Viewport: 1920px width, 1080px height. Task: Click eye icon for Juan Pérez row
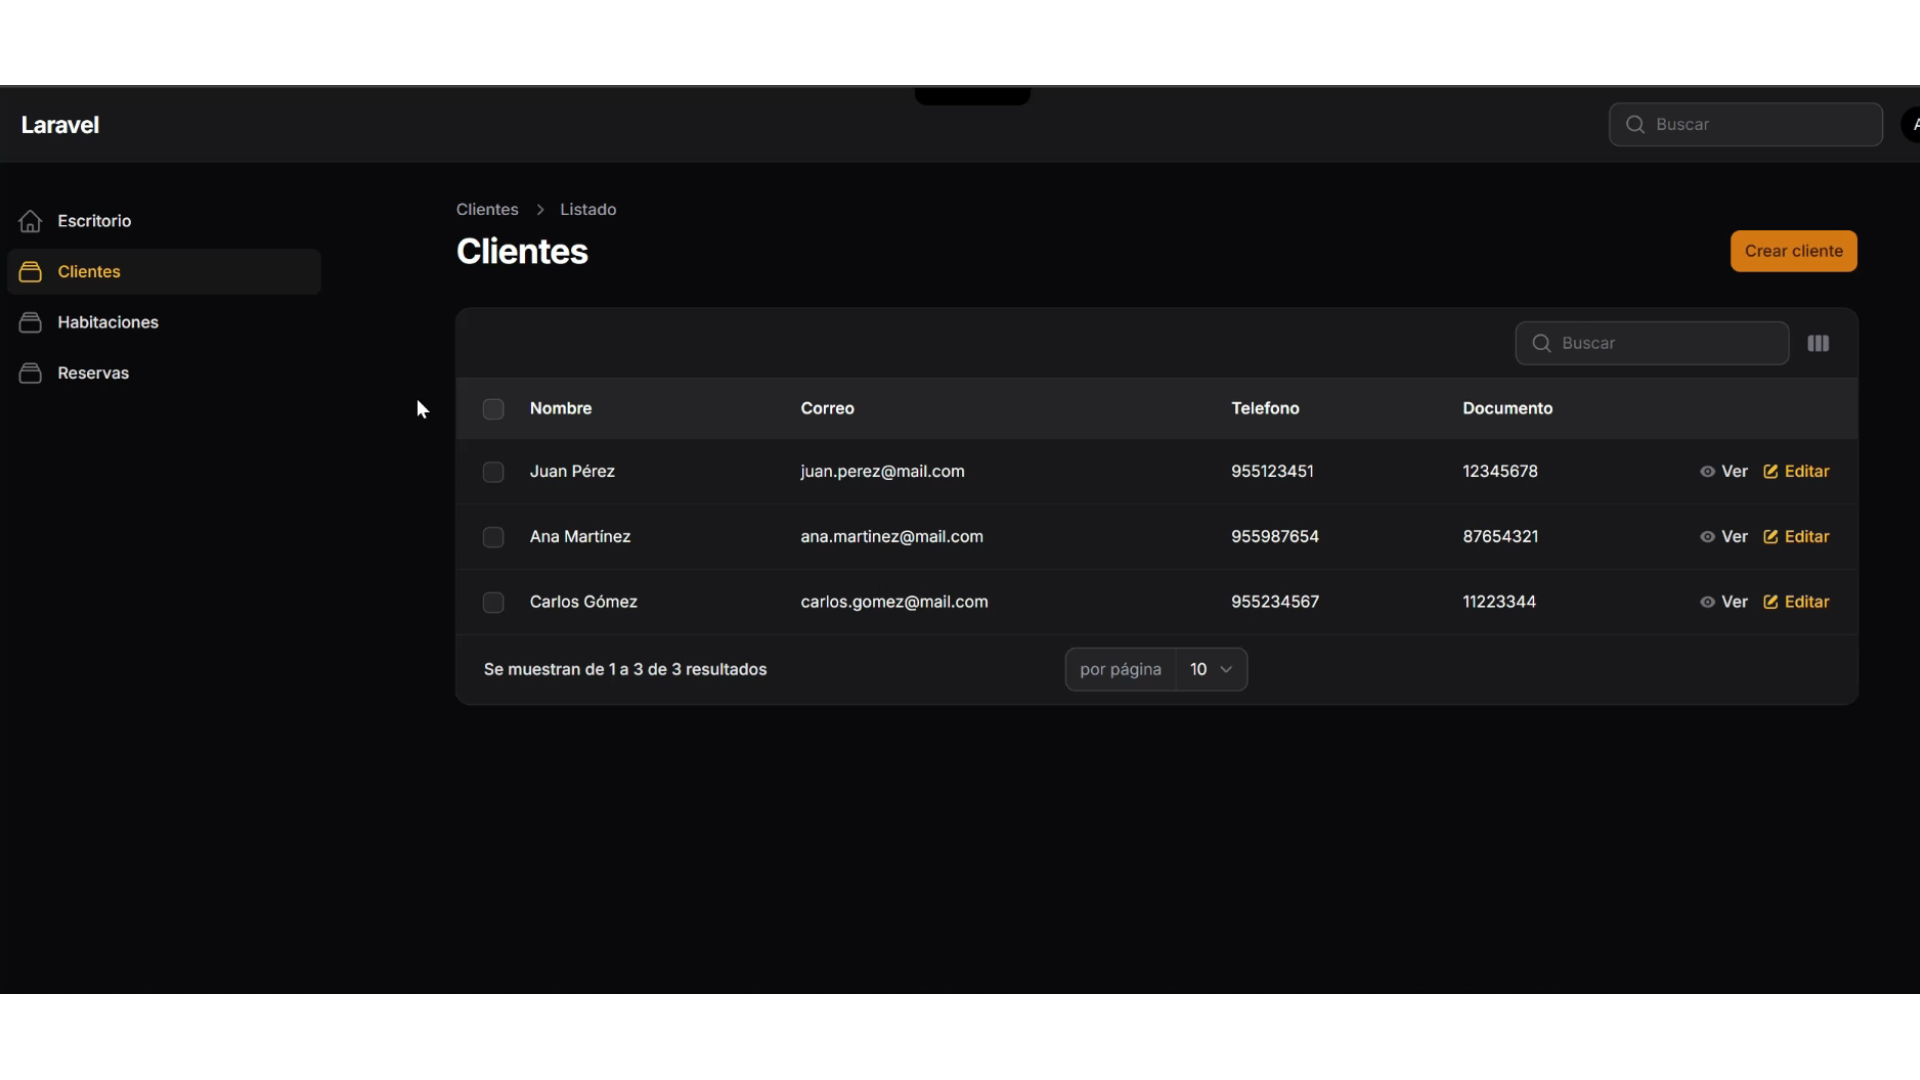coord(1707,472)
